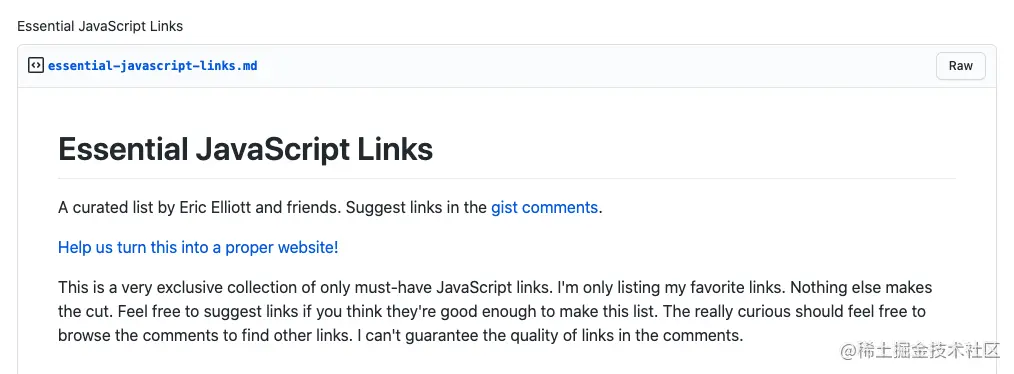Click the 'Feel free to suggest links' sentence

(388, 311)
